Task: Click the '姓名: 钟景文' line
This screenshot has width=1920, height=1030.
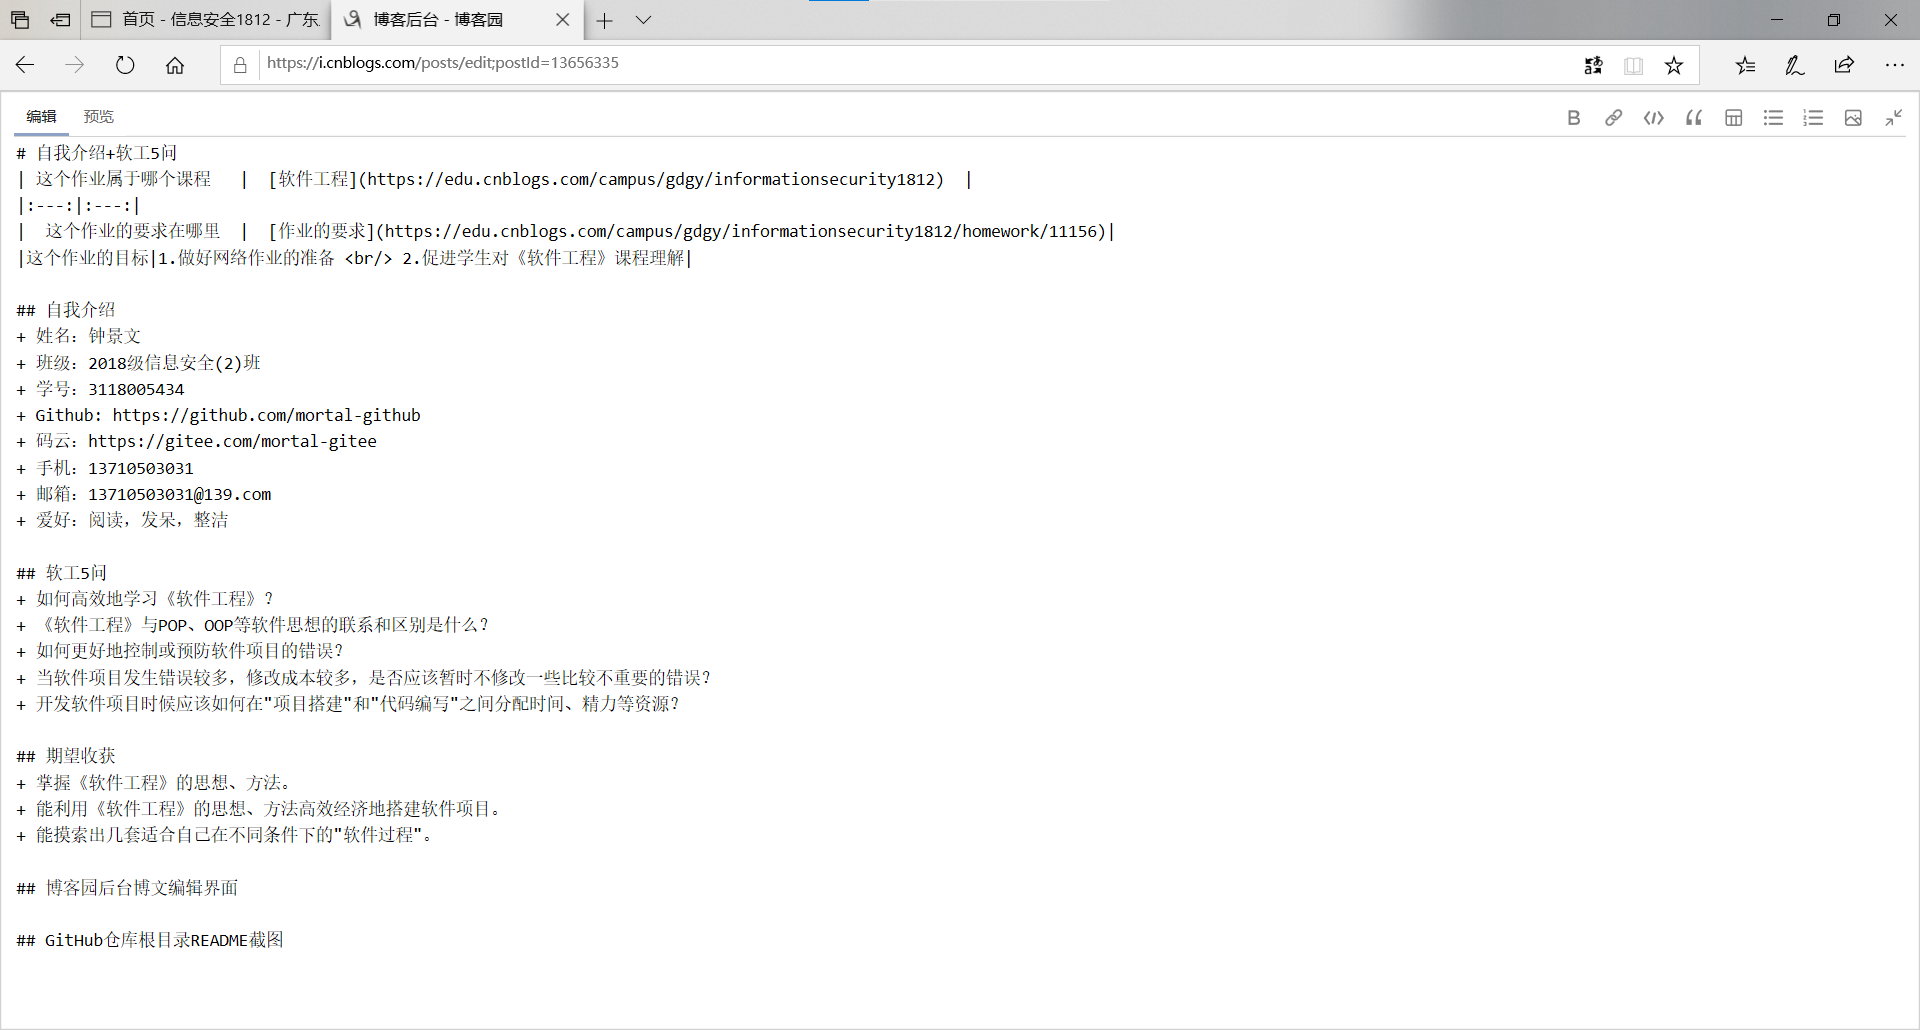Action: pos(79,336)
